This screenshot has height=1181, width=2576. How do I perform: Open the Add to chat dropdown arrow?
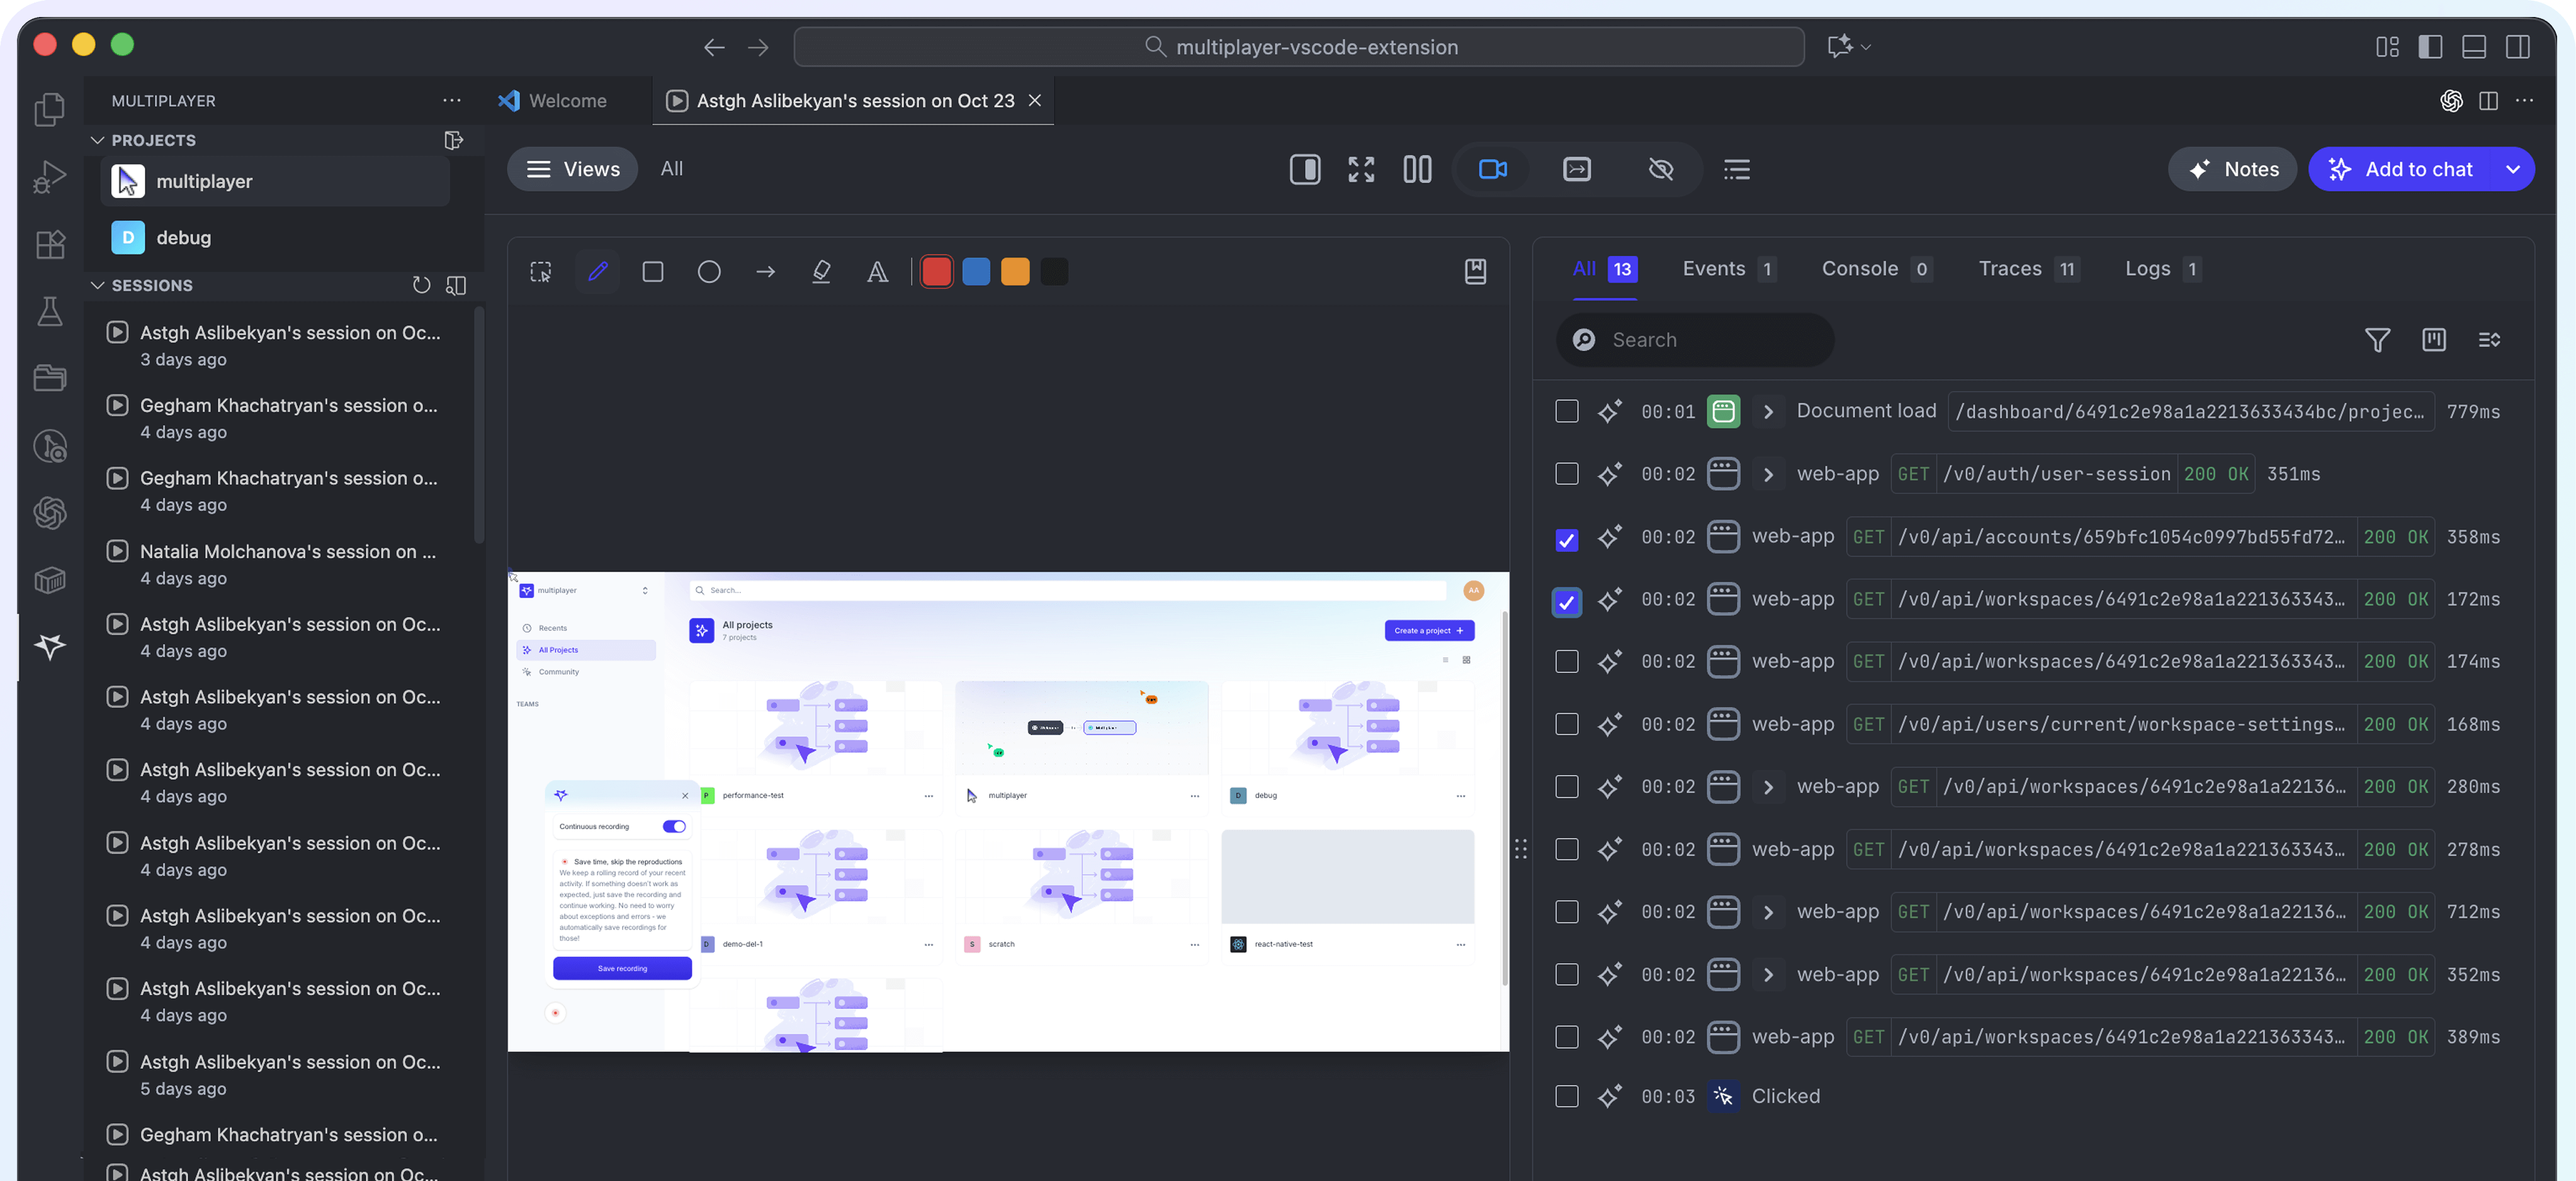click(2512, 169)
